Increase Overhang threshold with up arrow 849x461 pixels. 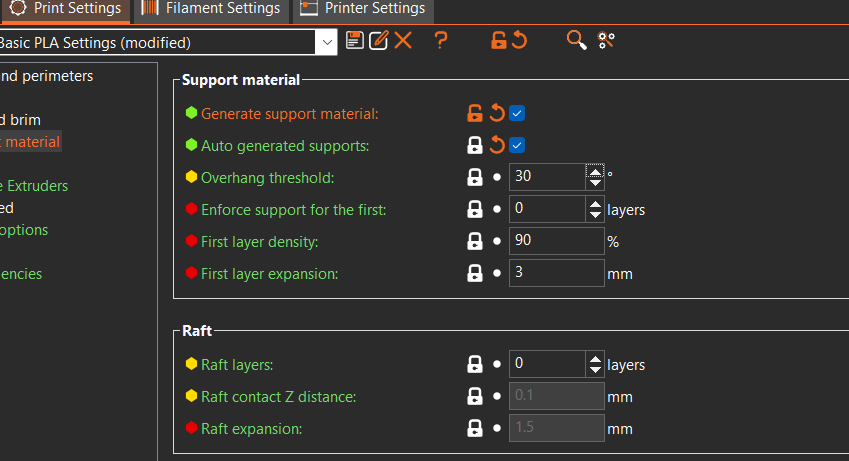click(595, 172)
